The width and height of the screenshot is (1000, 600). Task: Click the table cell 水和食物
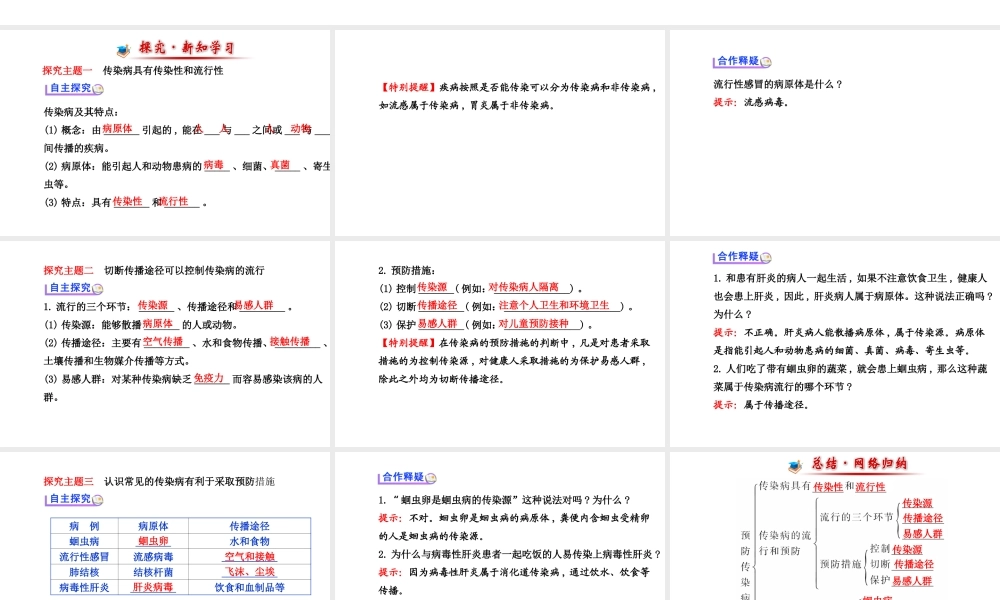click(x=249, y=541)
